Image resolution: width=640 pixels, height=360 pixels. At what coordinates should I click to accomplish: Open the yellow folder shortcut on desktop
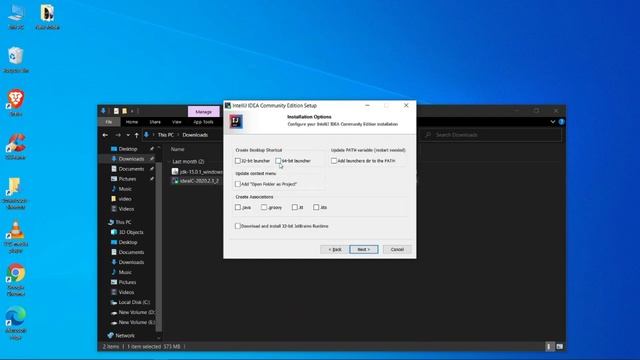16,193
